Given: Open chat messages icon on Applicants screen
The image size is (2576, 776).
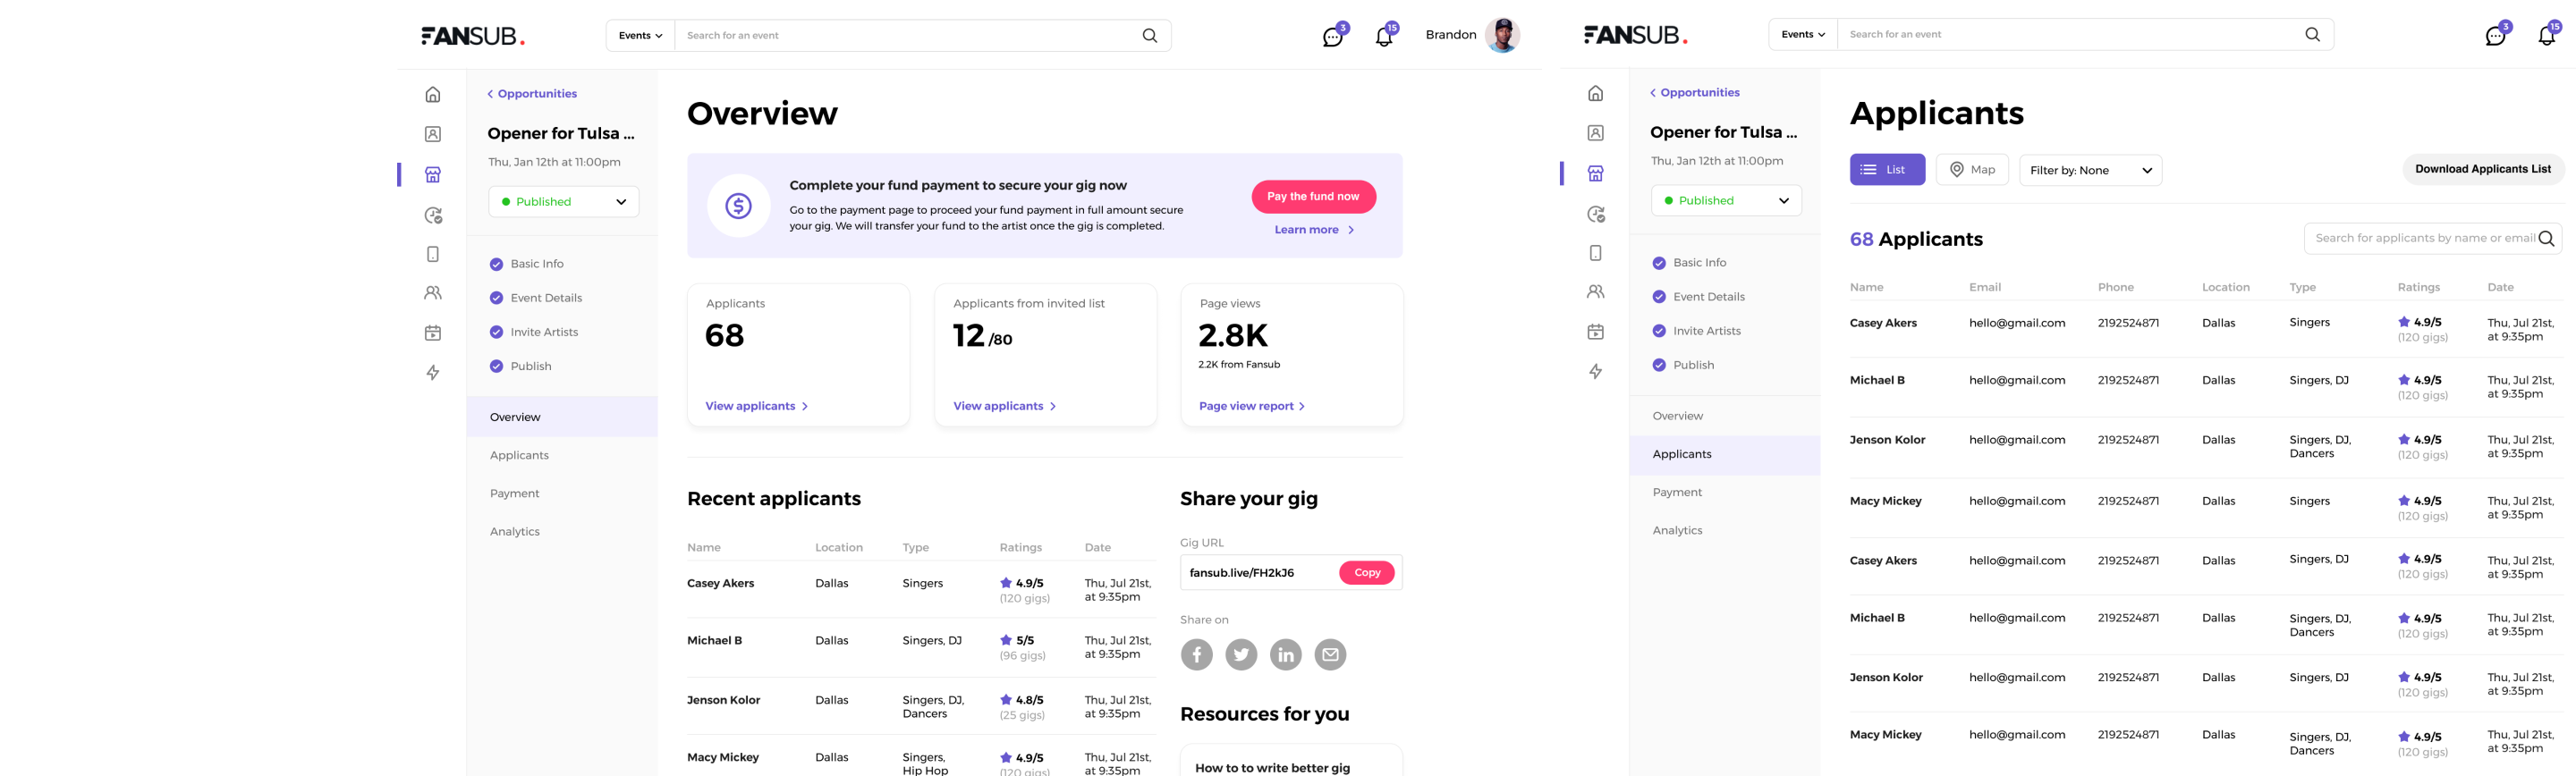Looking at the screenshot, I should pyautogui.click(x=2496, y=35).
